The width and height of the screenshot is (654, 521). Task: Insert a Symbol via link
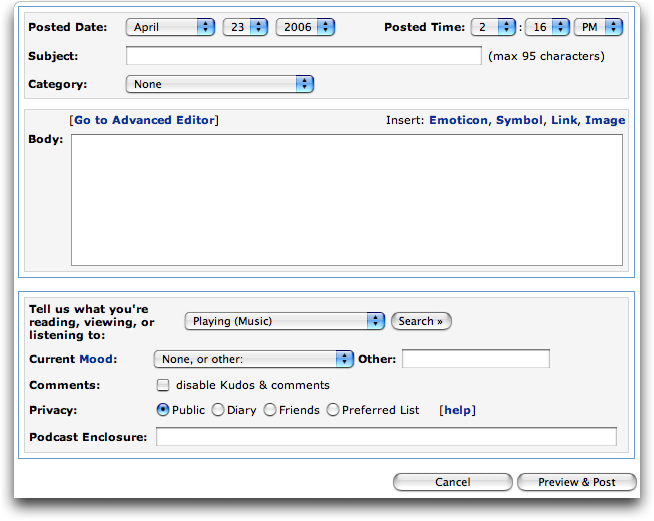click(519, 120)
